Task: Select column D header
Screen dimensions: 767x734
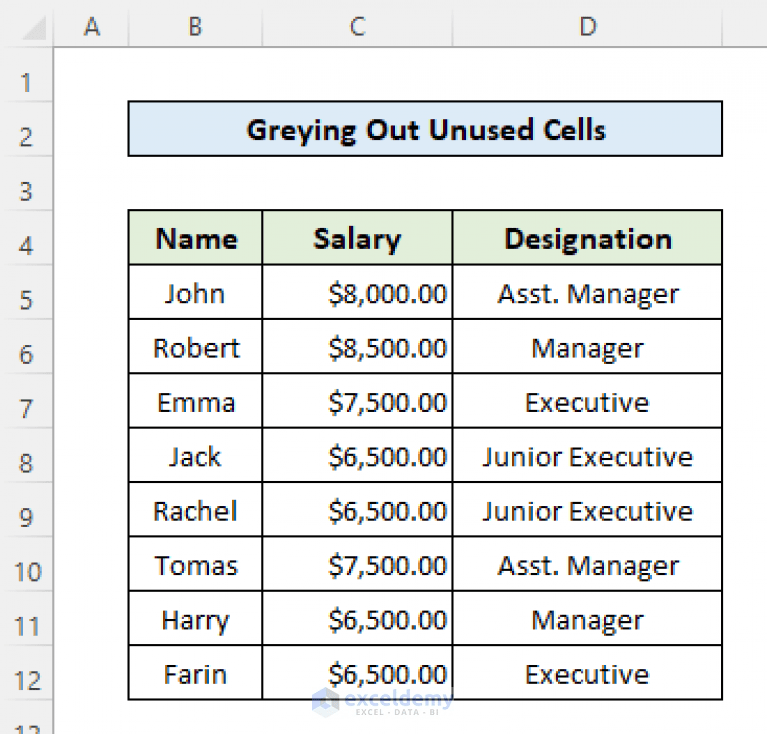Action: coord(587,24)
